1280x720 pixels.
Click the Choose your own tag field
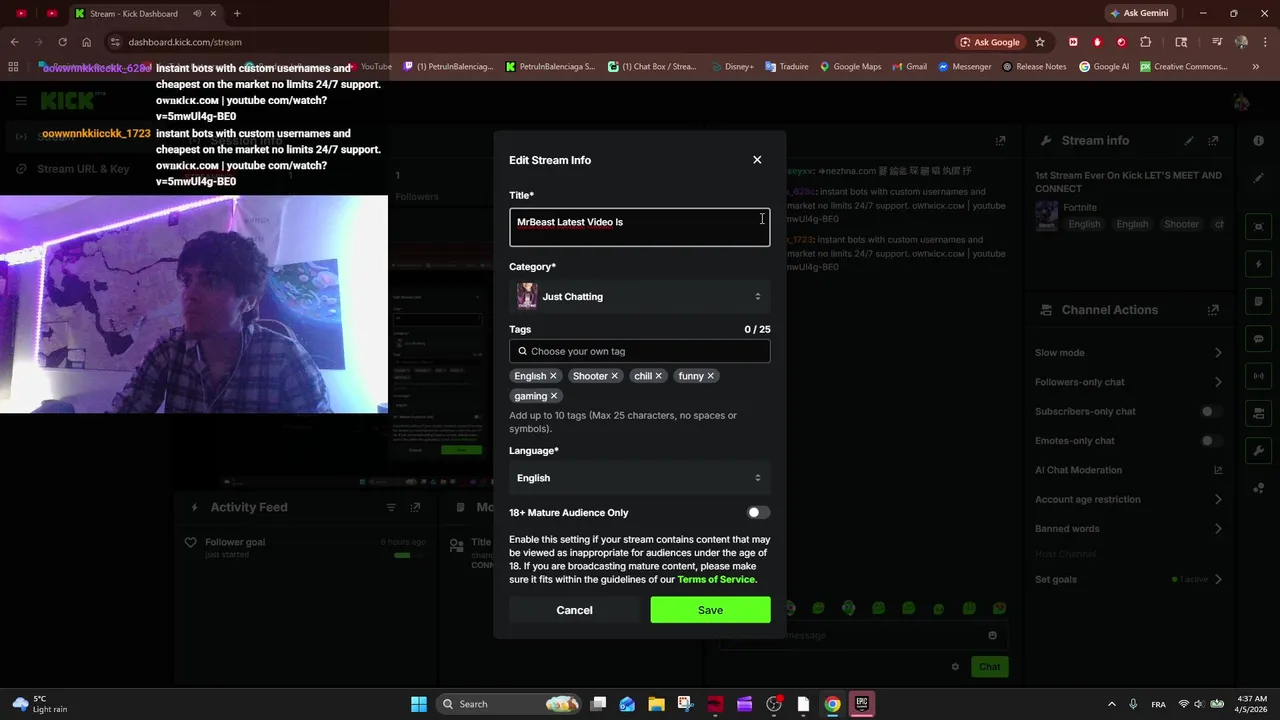pos(639,351)
